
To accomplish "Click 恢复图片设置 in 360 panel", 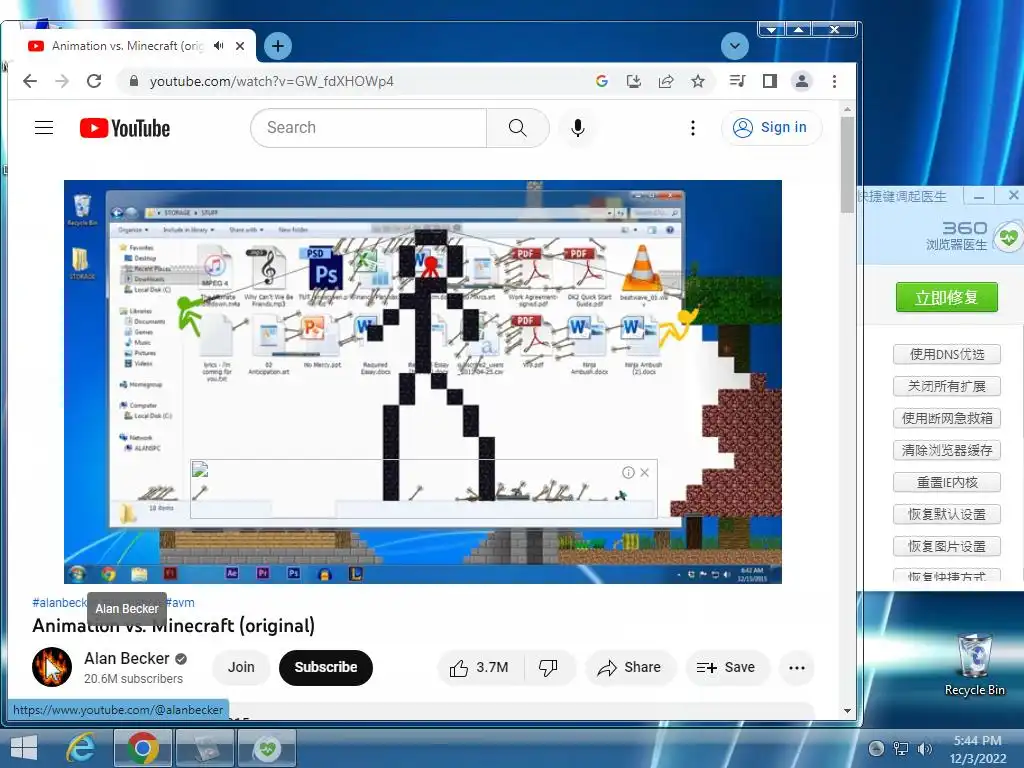I will 946,546.
